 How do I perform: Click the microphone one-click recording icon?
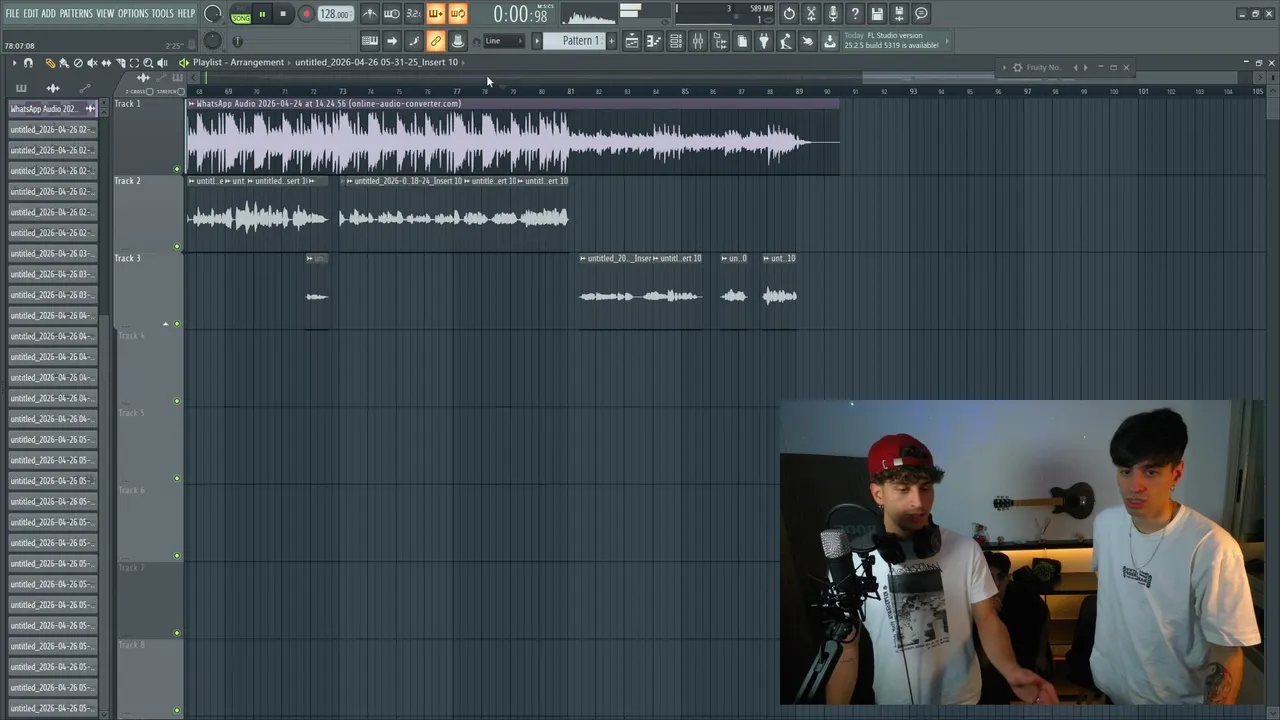pyautogui.click(x=833, y=14)
